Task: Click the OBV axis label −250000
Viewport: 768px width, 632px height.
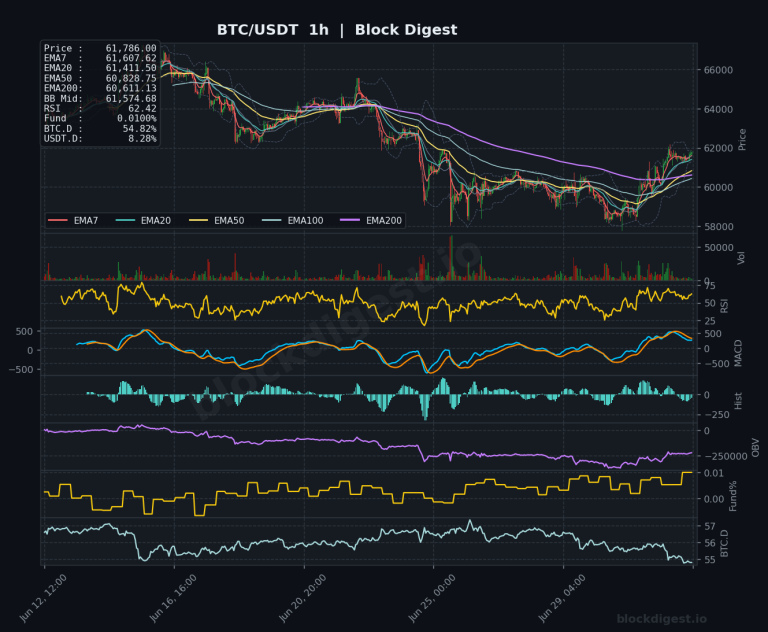Action: [x=725, y=456]
